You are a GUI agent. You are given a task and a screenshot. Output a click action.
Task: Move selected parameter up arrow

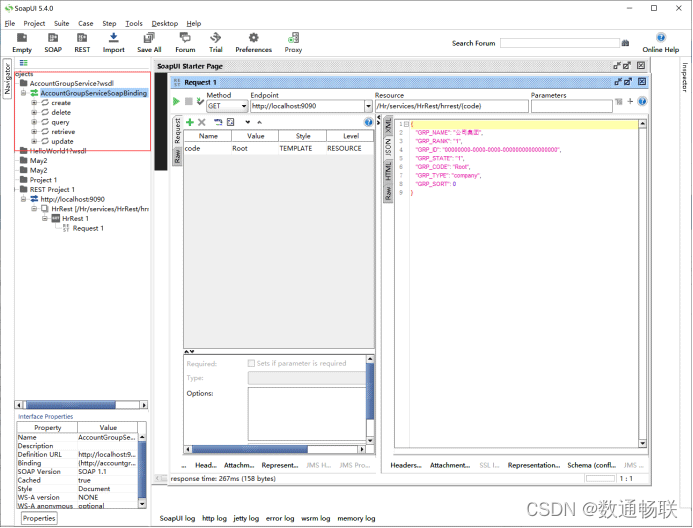(259, 122)
